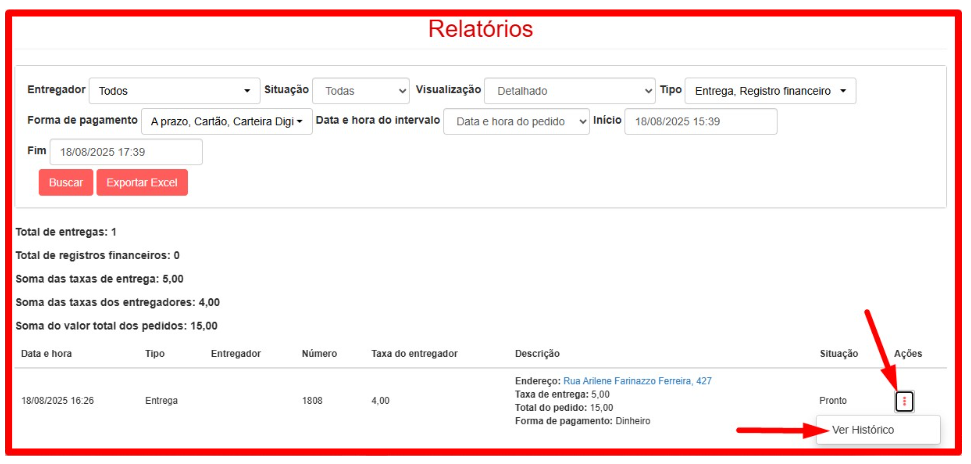Expand the Situação dropdown
Image resolution: width=971 pixels, height=464 pixels.
(x=361, y=91)
